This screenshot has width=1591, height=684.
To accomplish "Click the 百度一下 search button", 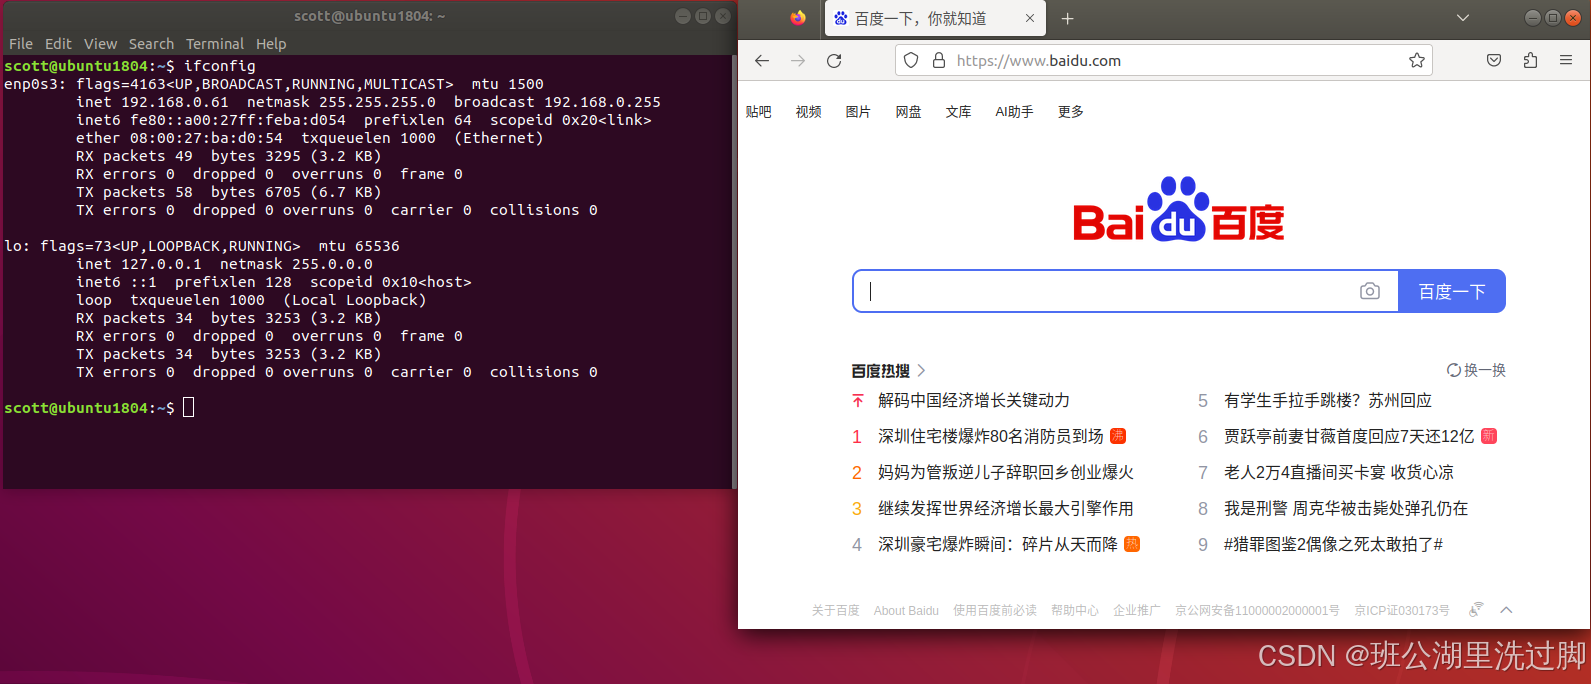I will click(x=1452, y=291).
